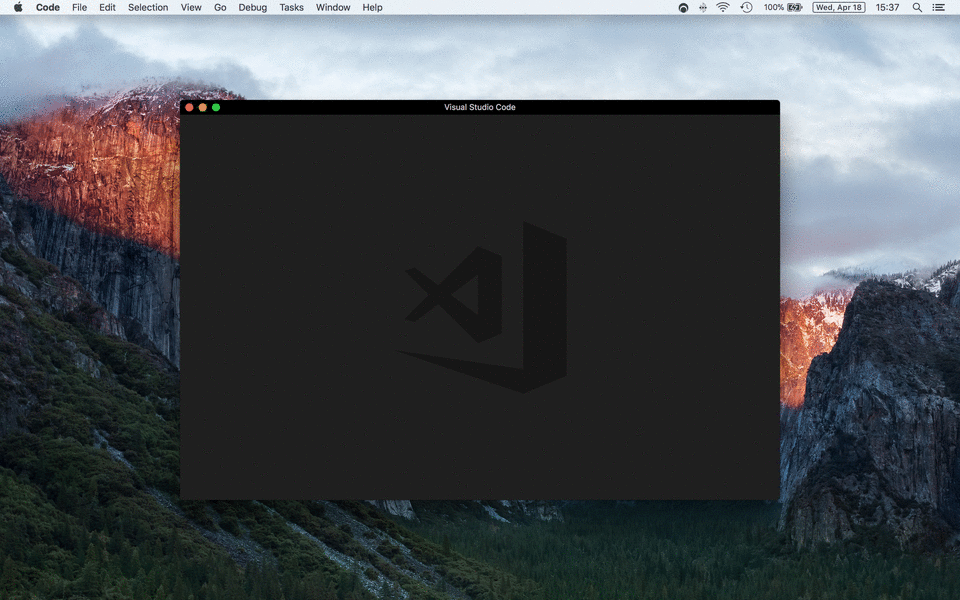The width and height of the screenshot is (960, 600).
Task: Click the 15:37 clock
Action: (x=887, y=7)
